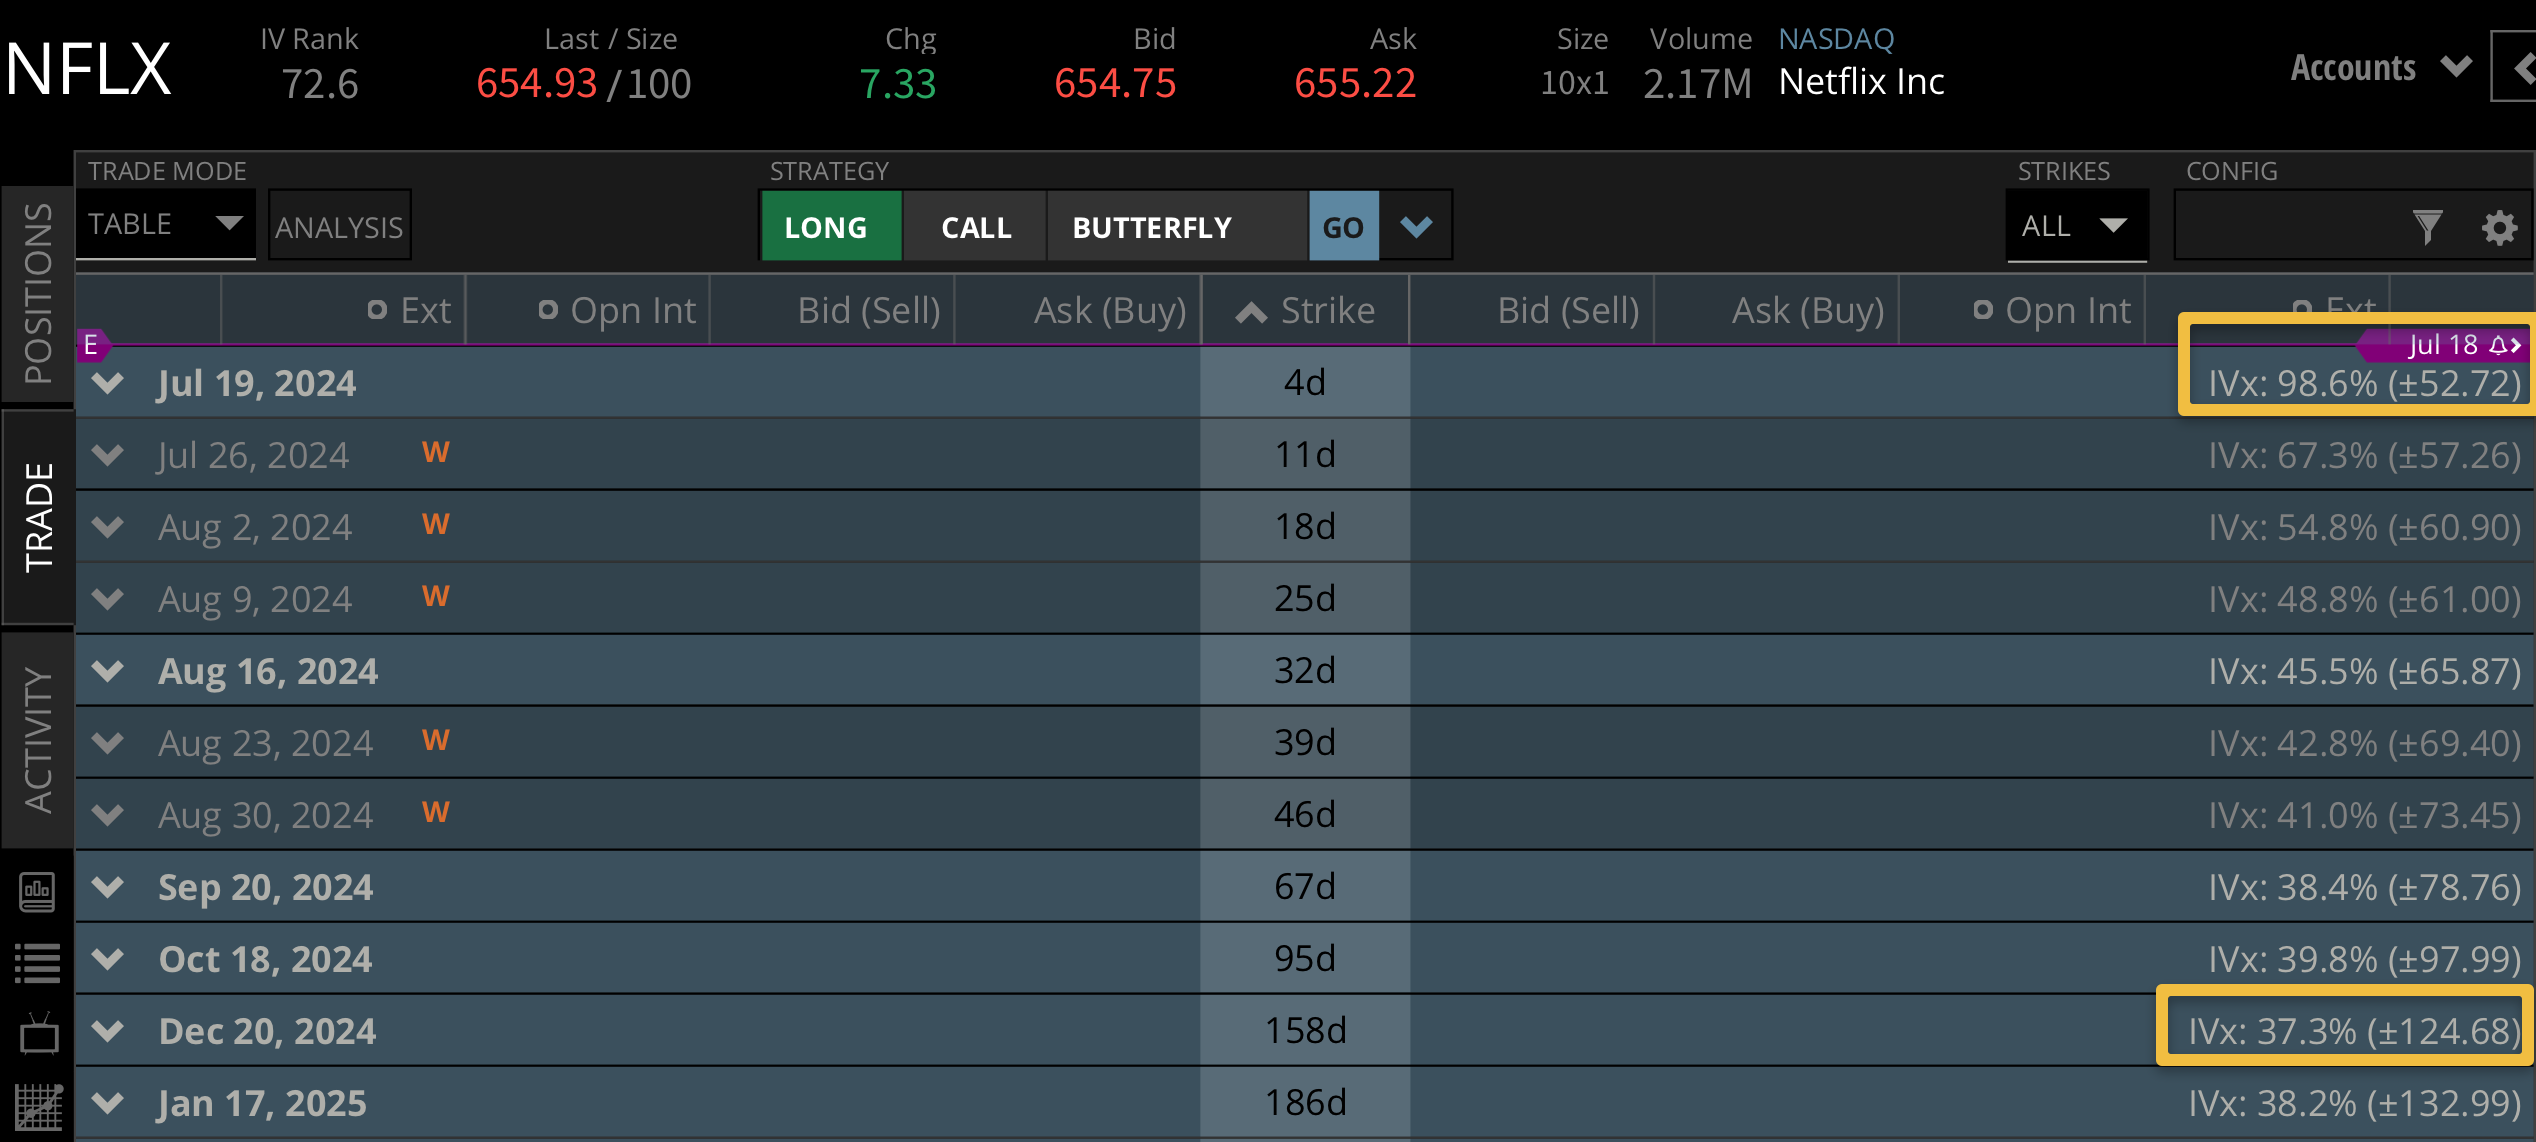Image resolution: width=2536 pixels, height=1142 pixels.
Task: Open the settings gear icon
Action: pos(2500,228)
